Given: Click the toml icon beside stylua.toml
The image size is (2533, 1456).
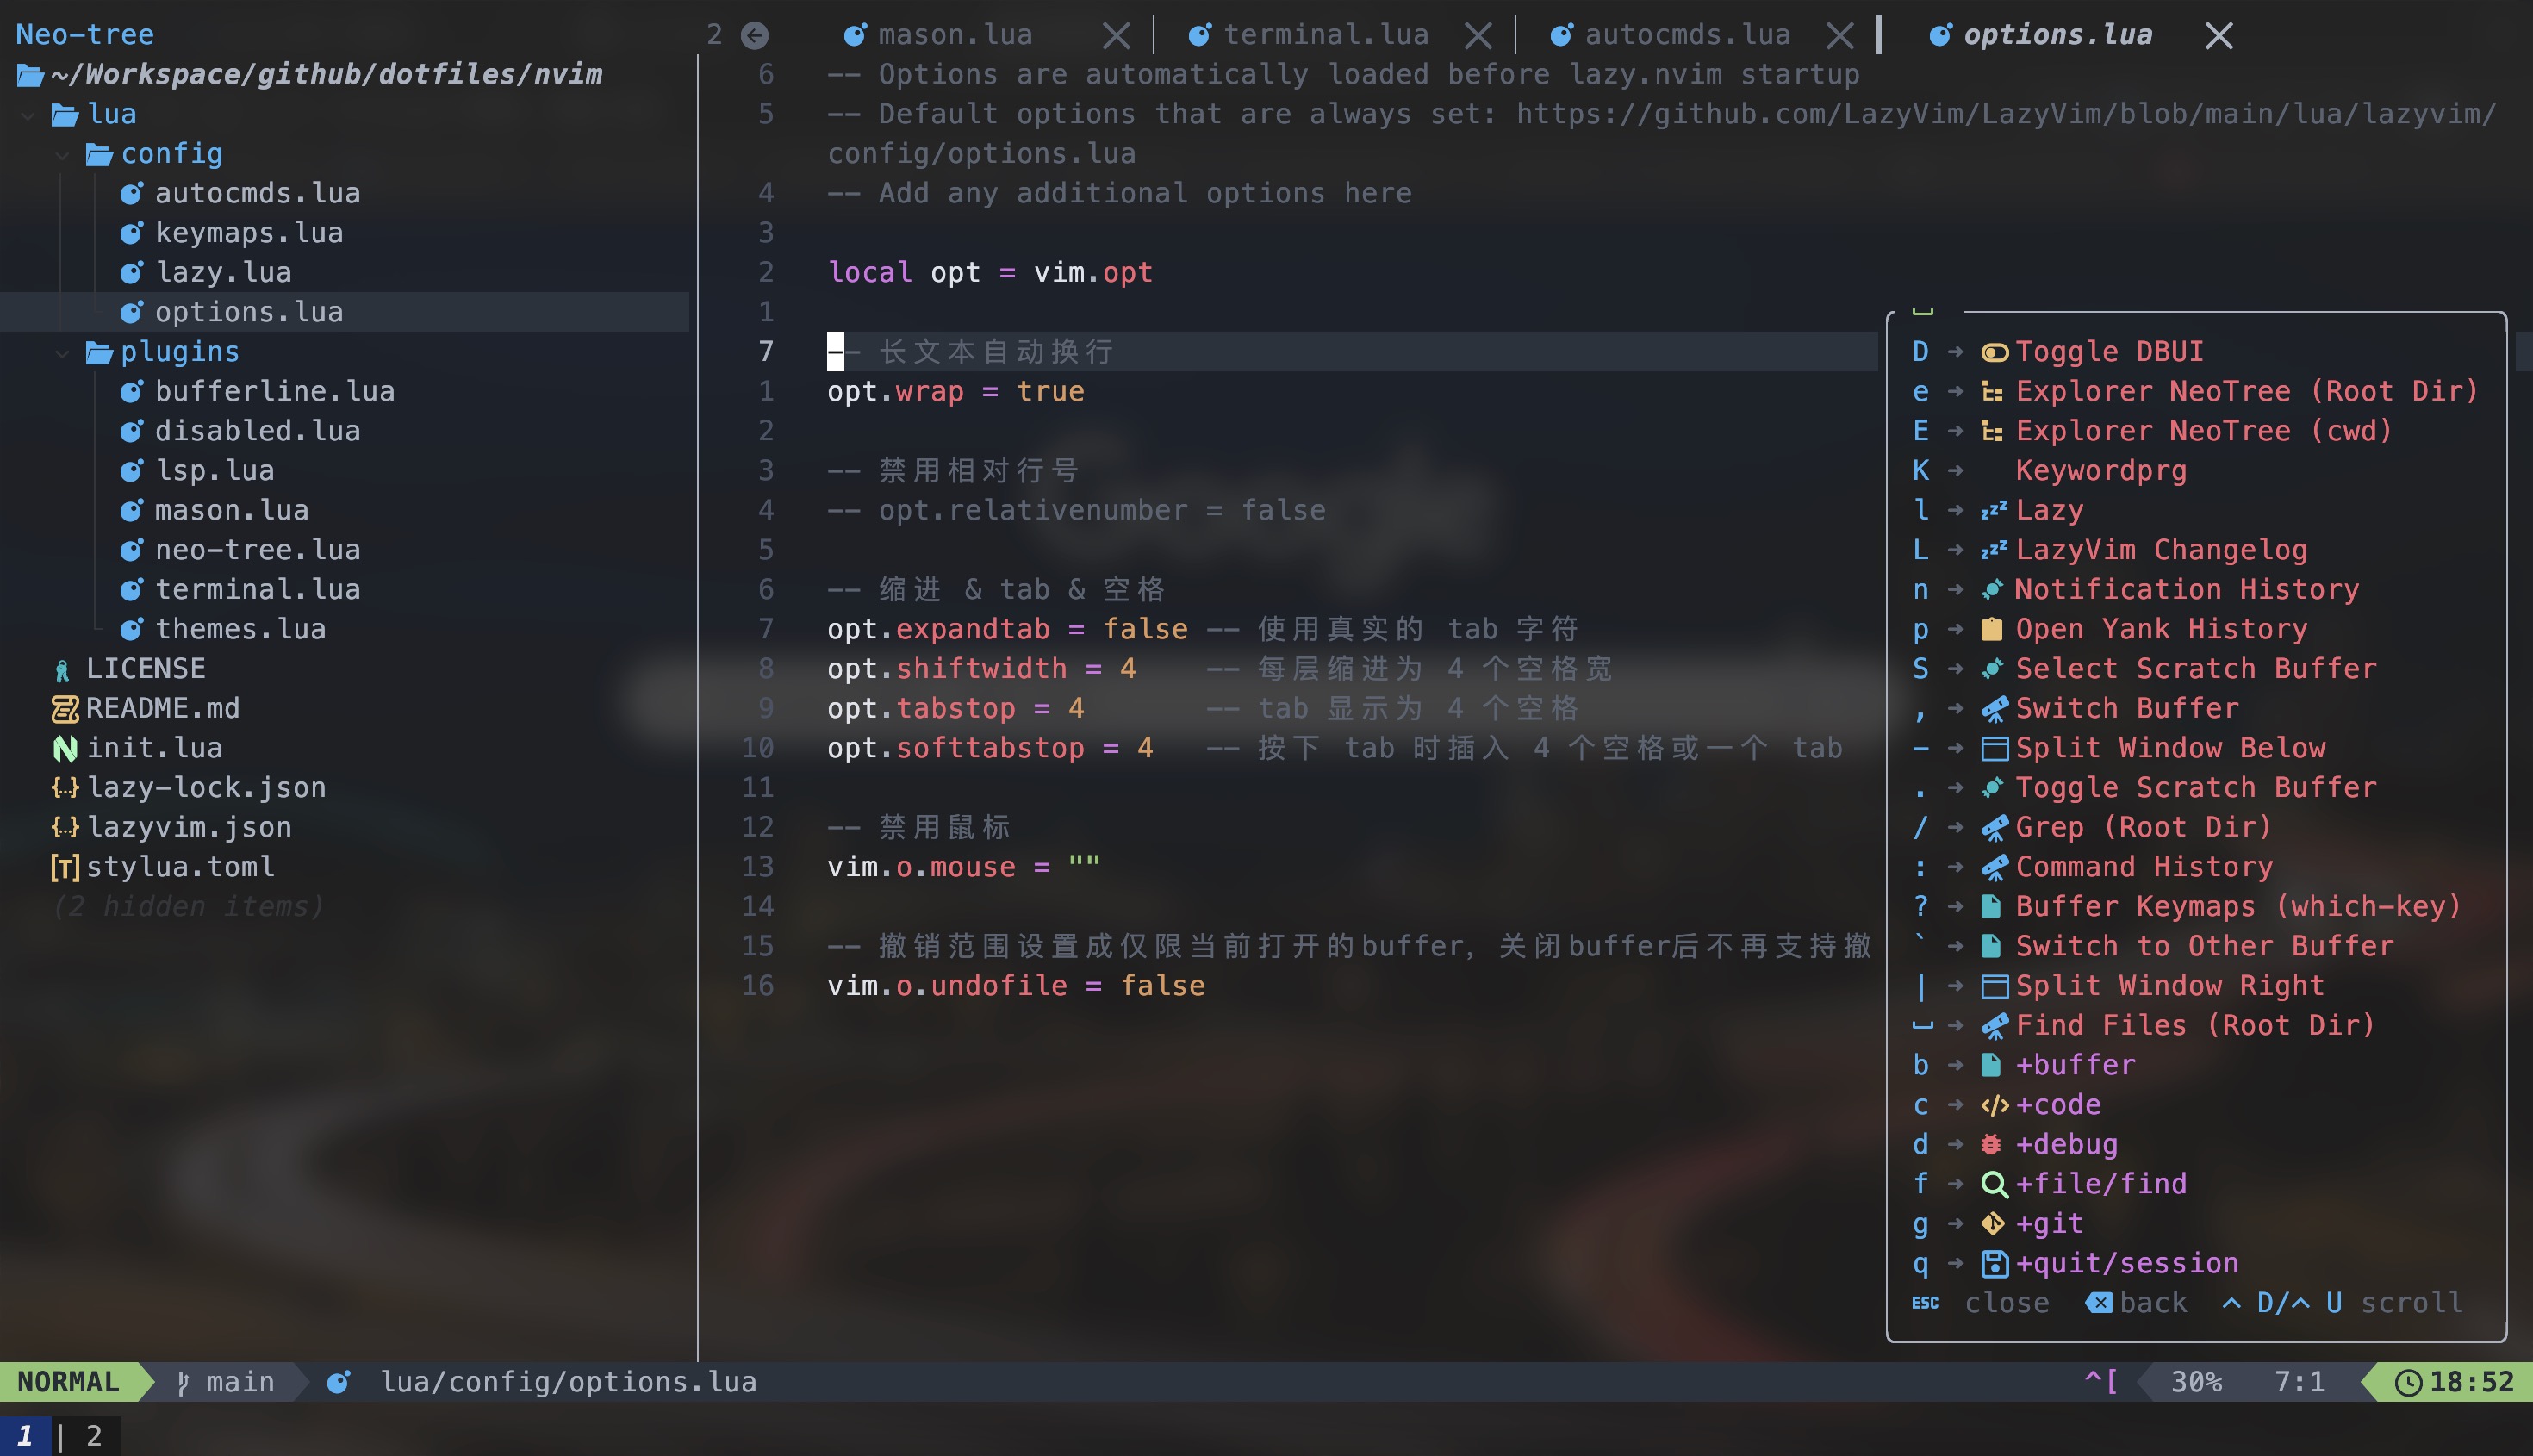Looking at the screenshot, I should click(65, 867).
